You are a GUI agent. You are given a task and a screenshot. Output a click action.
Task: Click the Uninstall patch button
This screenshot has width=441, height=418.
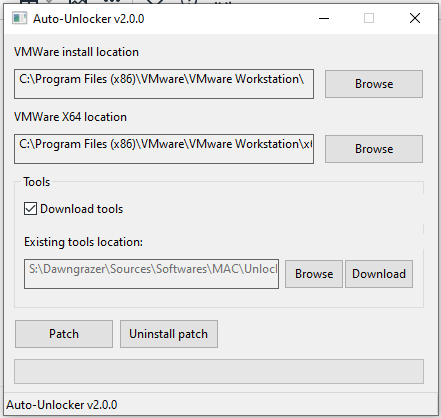coord(169,334)
